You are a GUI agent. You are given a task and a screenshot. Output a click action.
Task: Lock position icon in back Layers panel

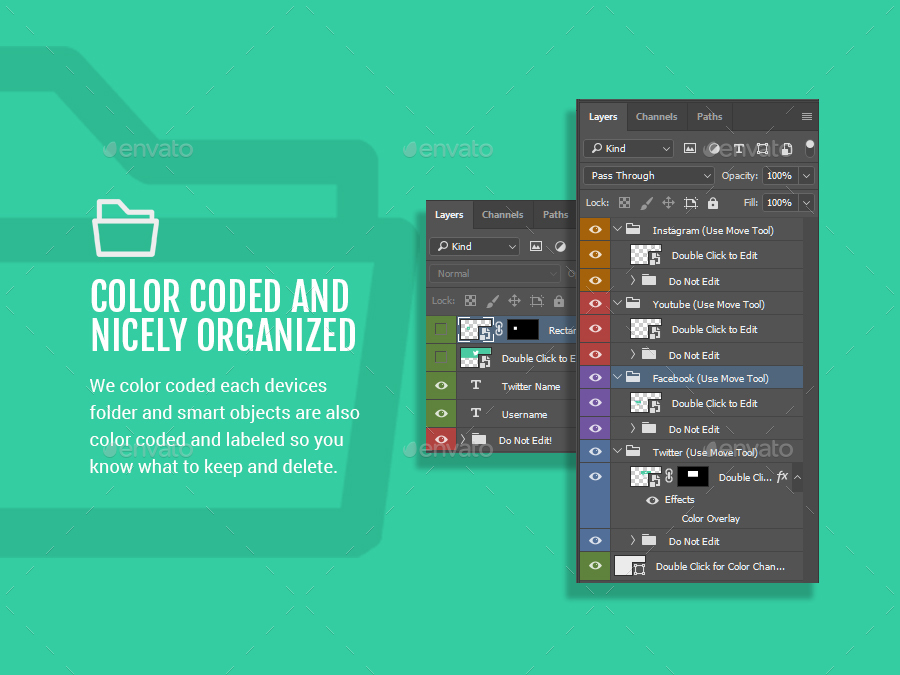(x=514, y=301)
